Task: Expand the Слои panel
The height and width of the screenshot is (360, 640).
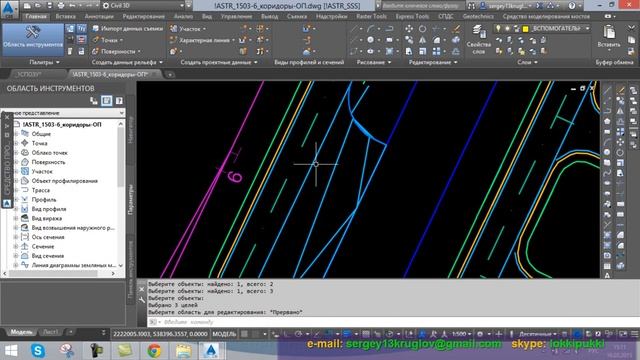Action: pos(527,62)
